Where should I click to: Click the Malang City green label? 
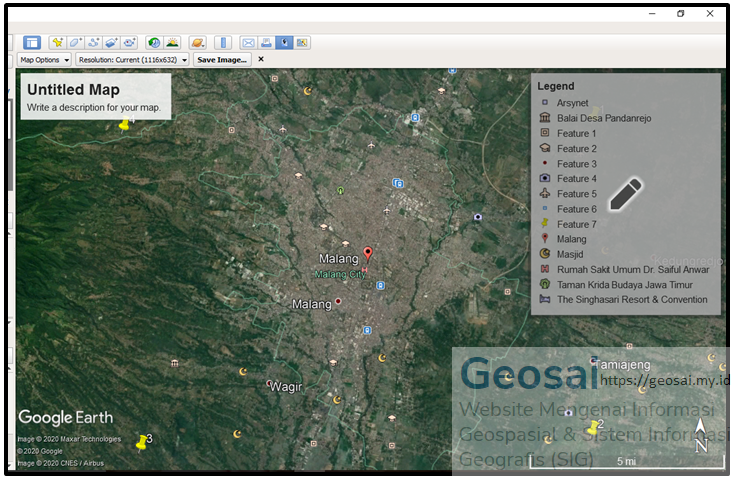(340, 274)
